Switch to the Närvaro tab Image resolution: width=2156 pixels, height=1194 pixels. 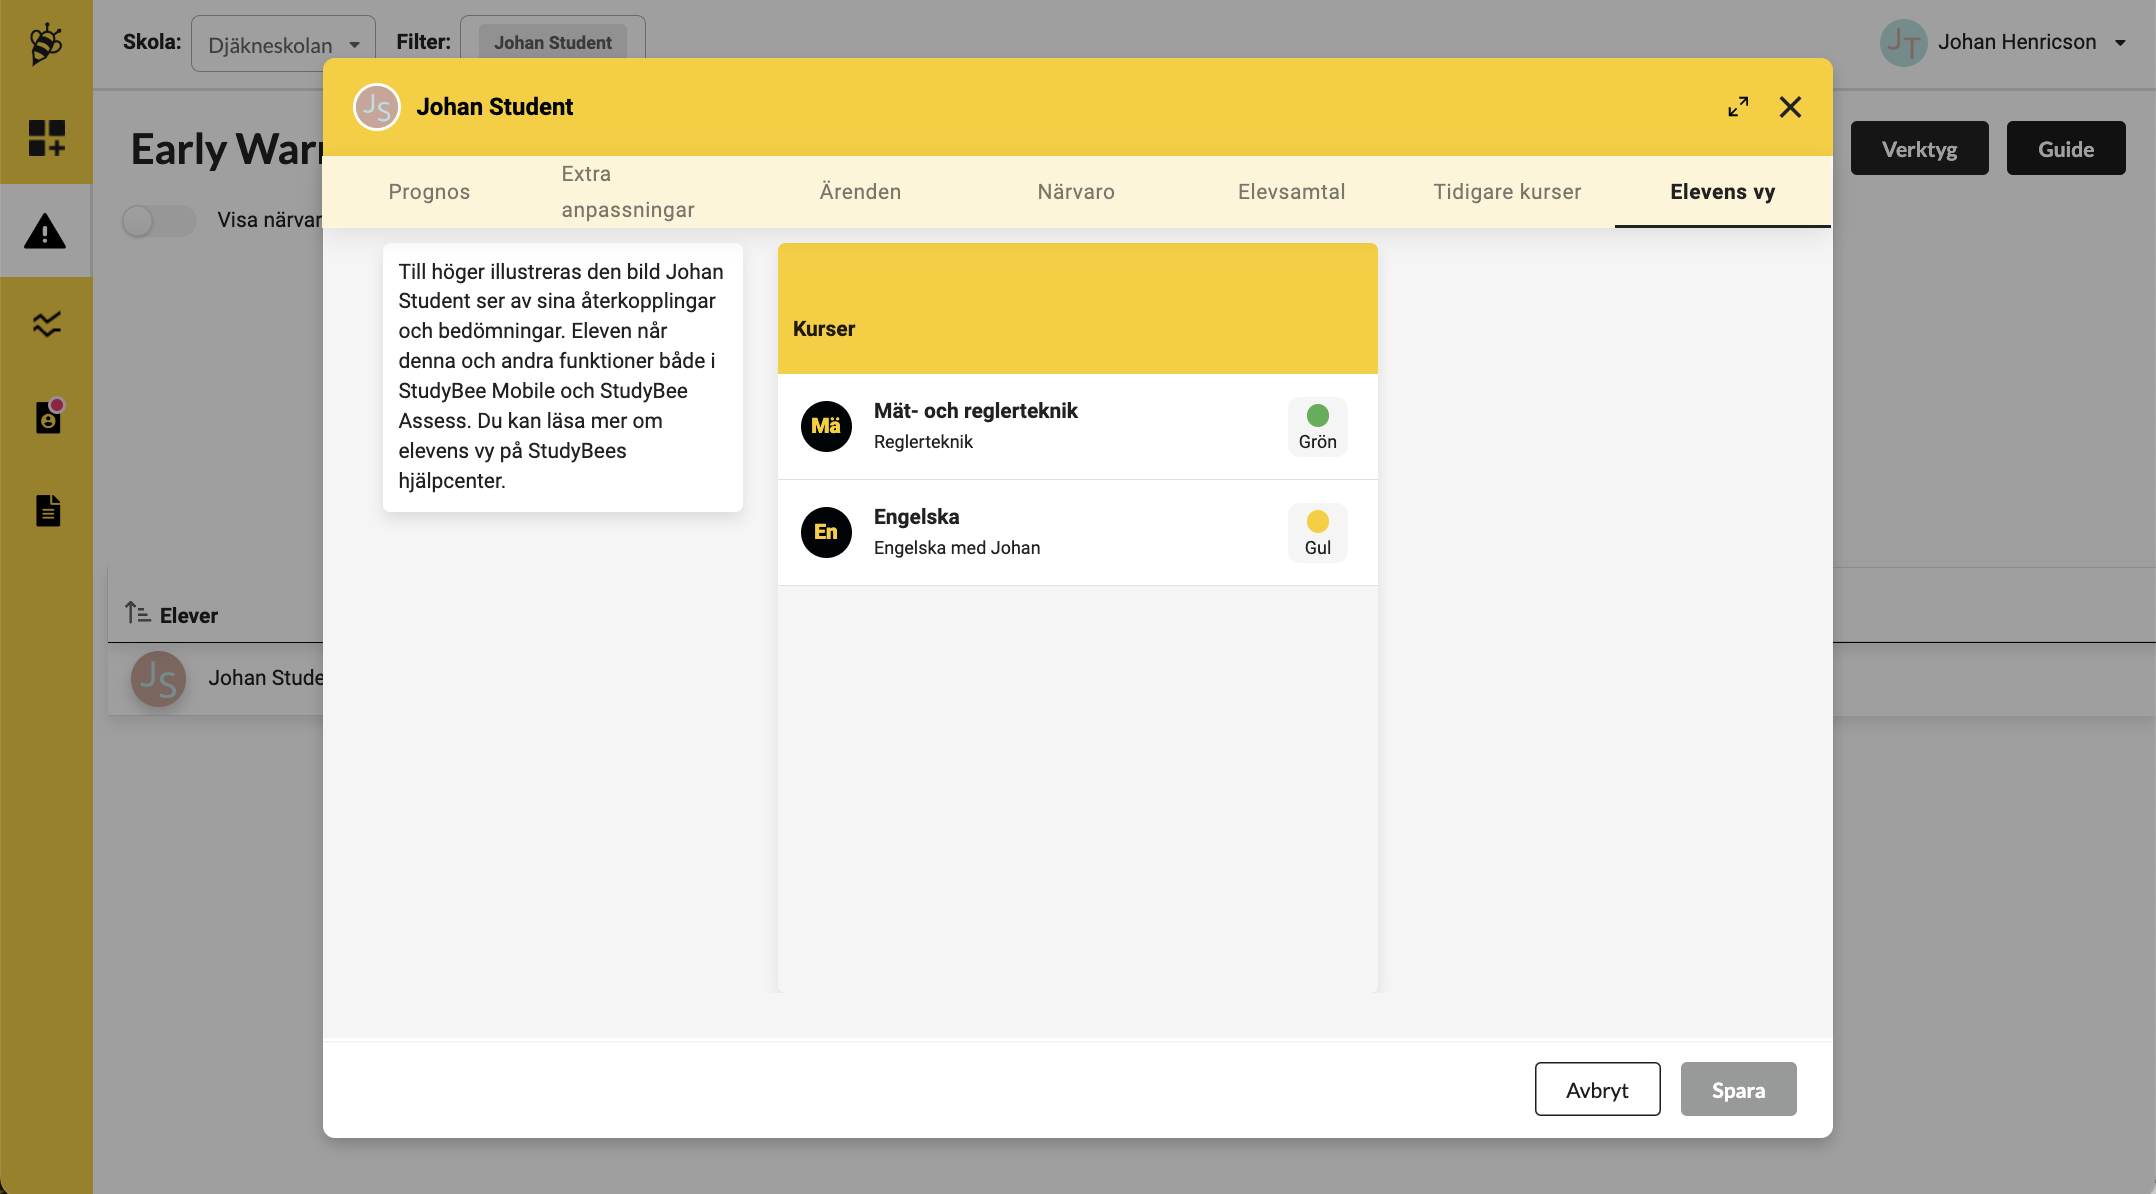pos(1075,191)
